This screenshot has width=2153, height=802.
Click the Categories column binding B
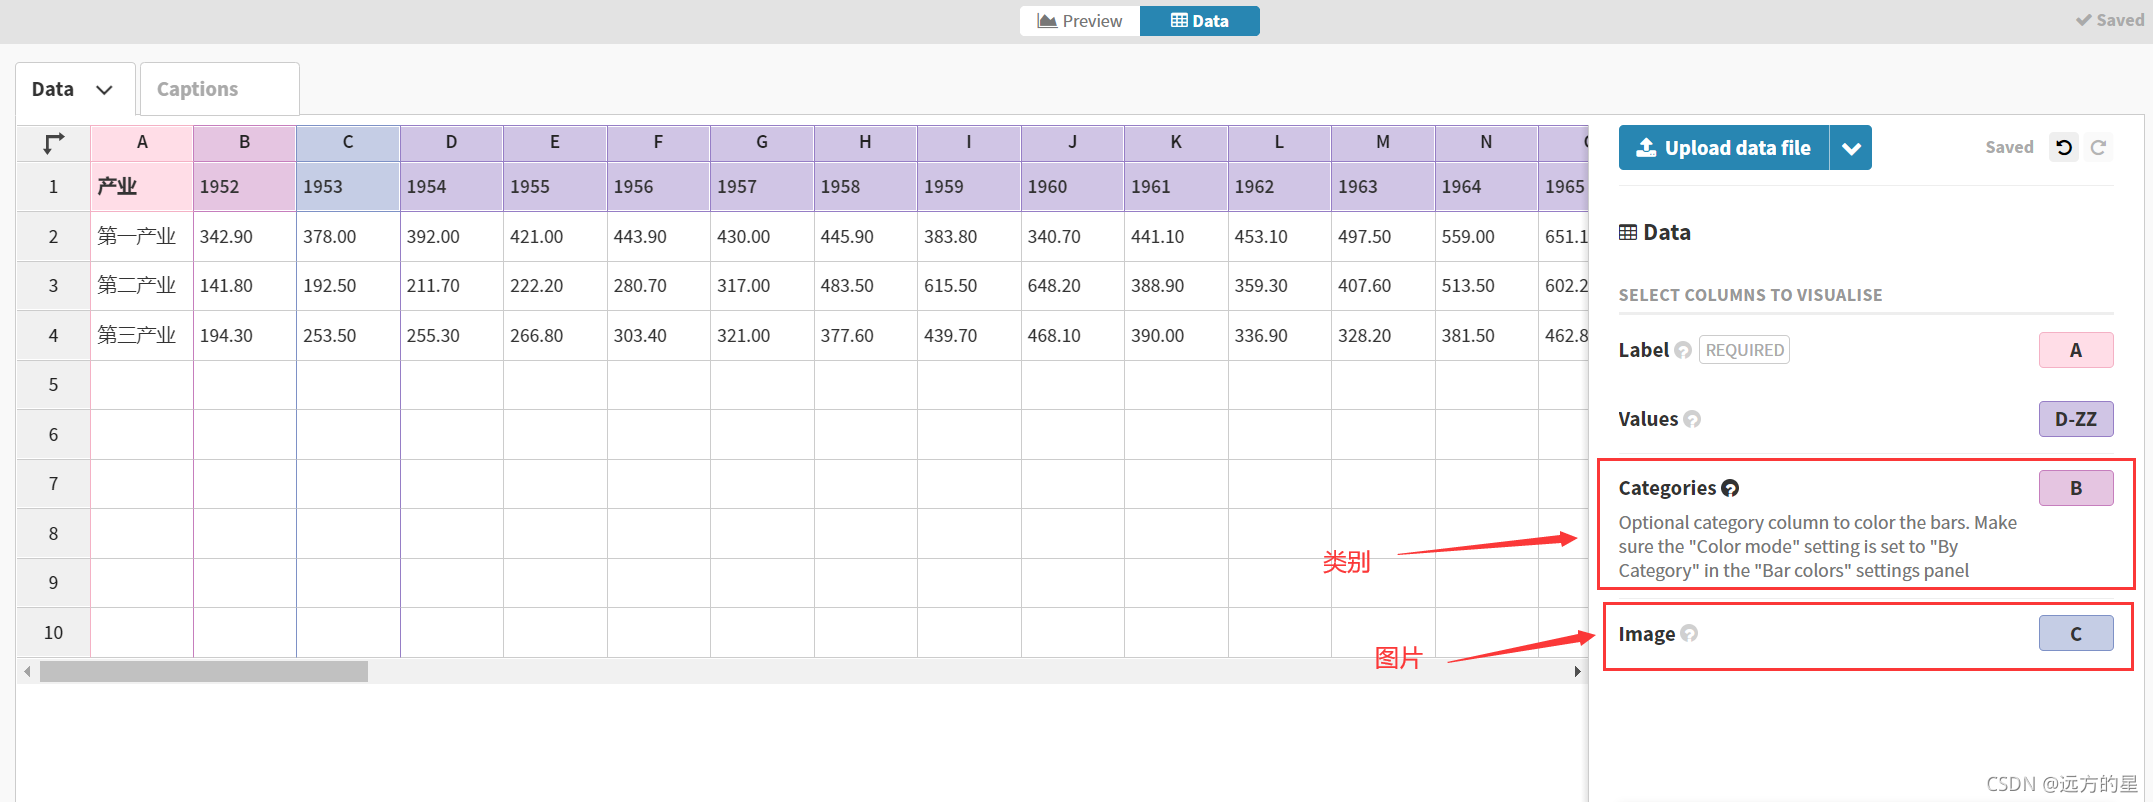pos(2076,488)
